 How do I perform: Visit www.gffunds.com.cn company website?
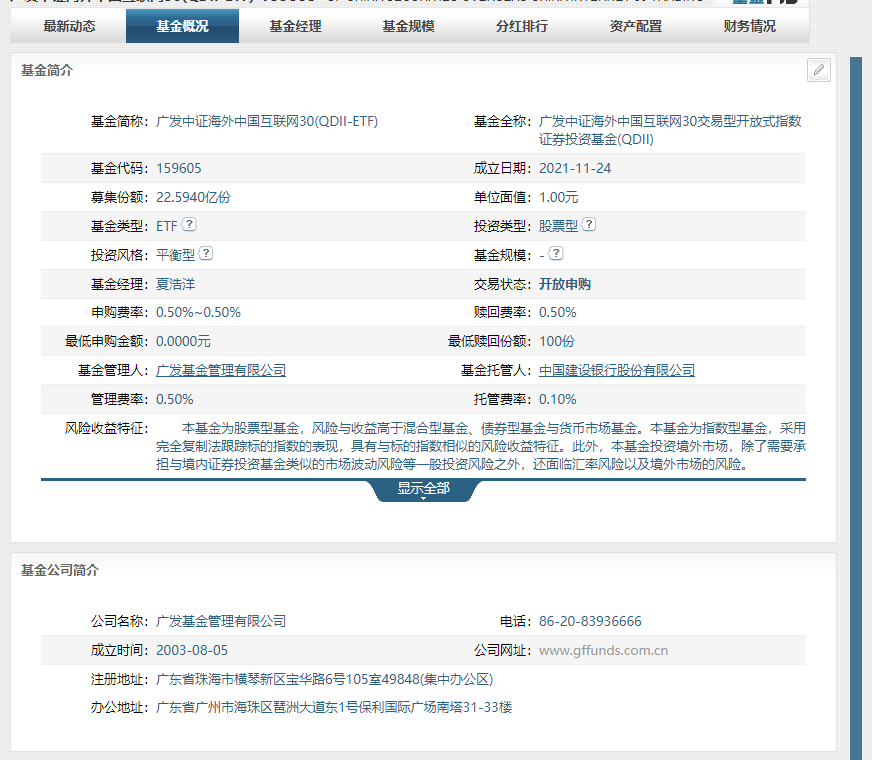603,650
